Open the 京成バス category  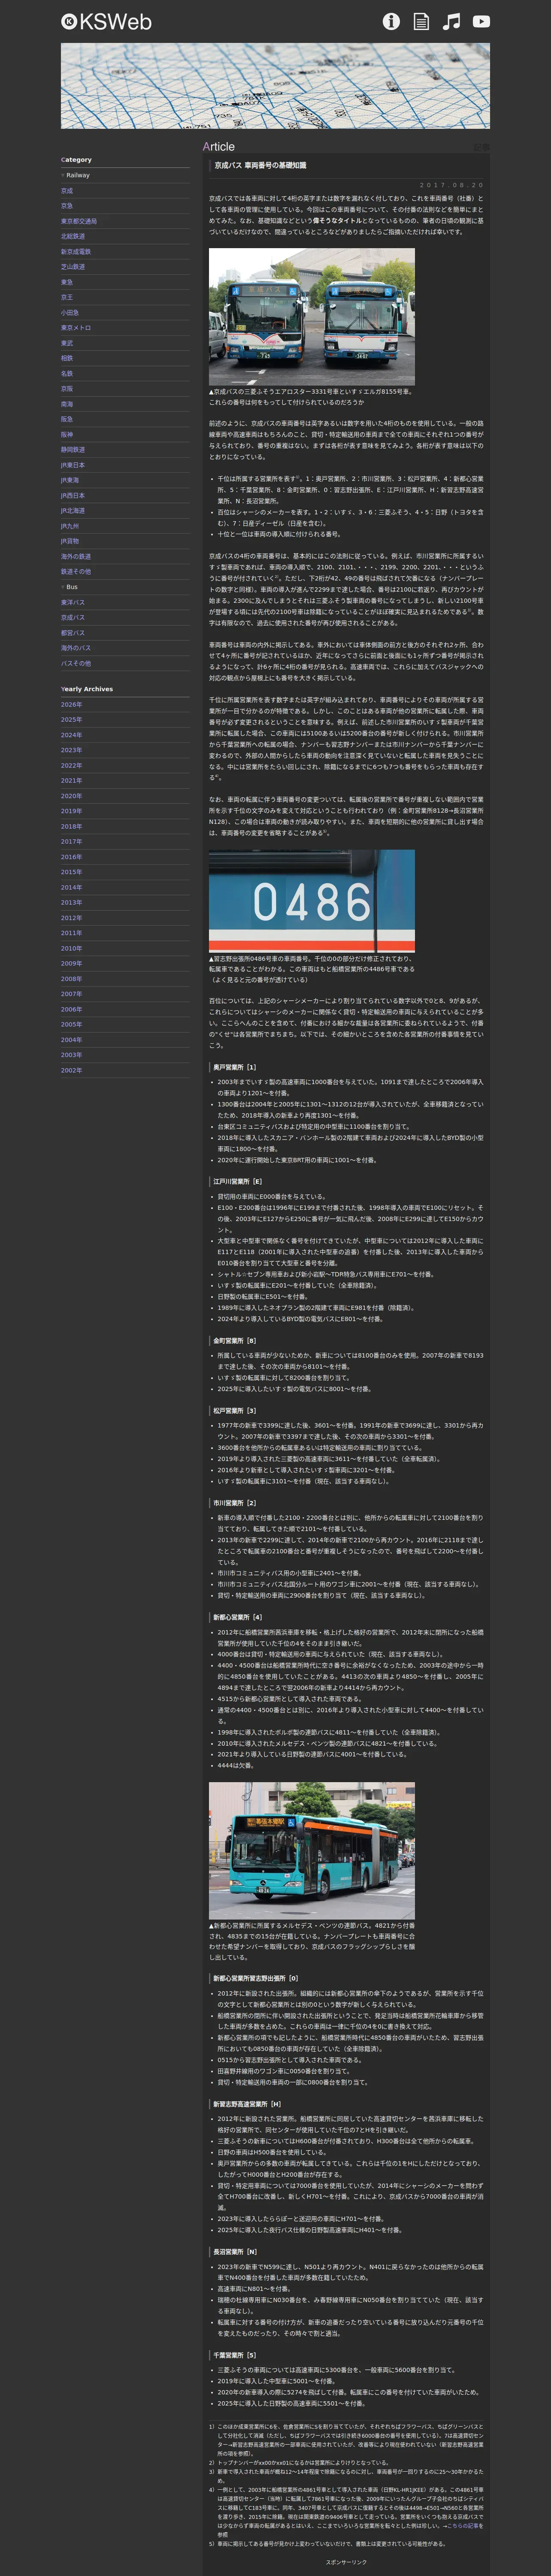pos(73,618)
